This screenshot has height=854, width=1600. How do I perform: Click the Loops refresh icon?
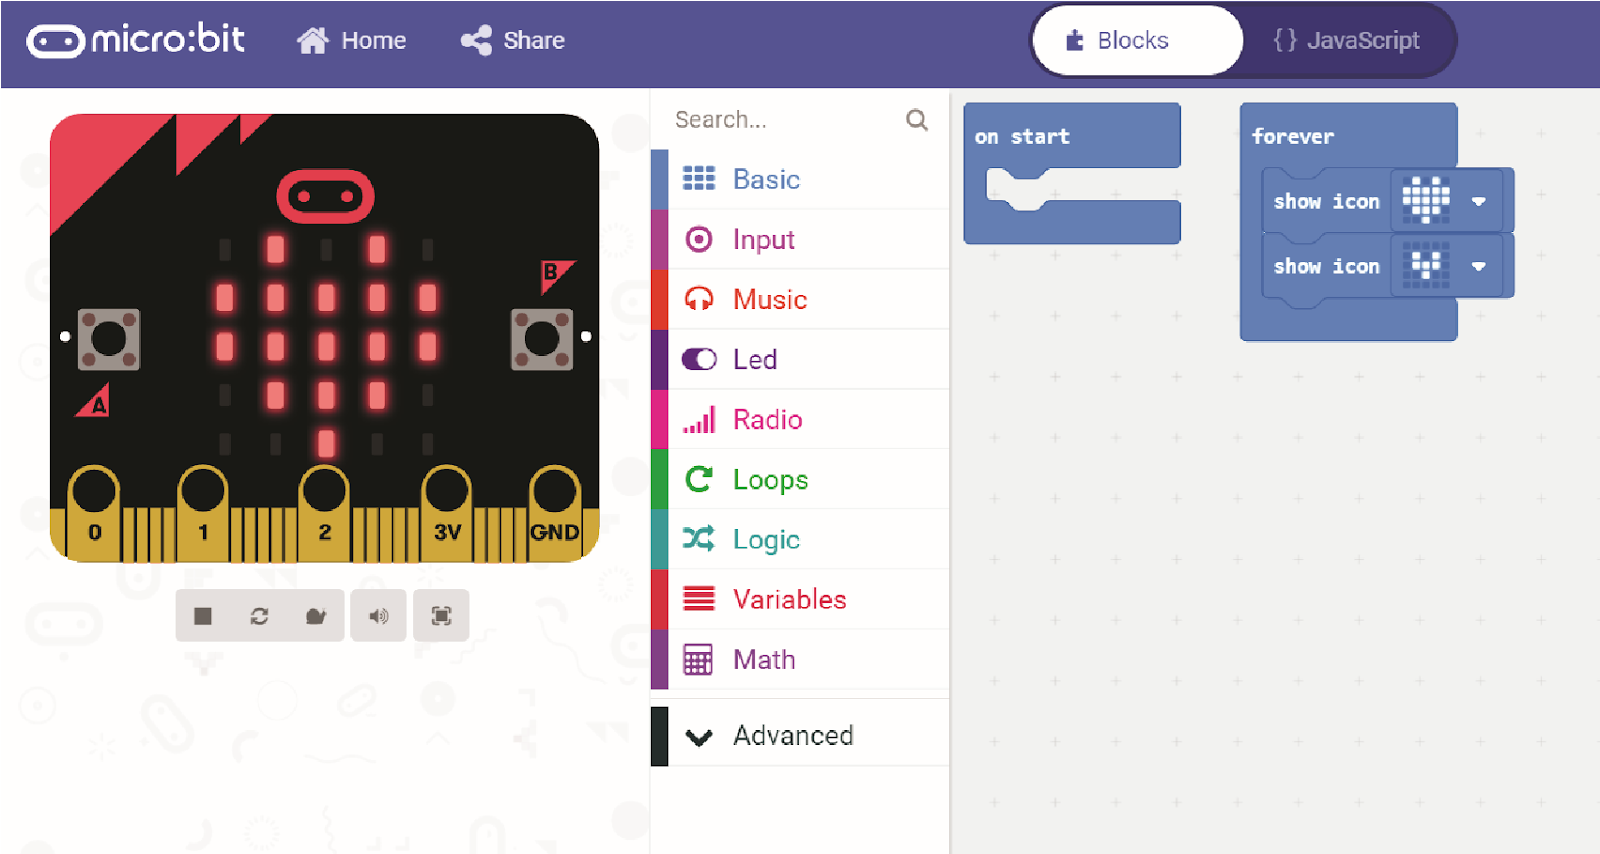(698, 479)
